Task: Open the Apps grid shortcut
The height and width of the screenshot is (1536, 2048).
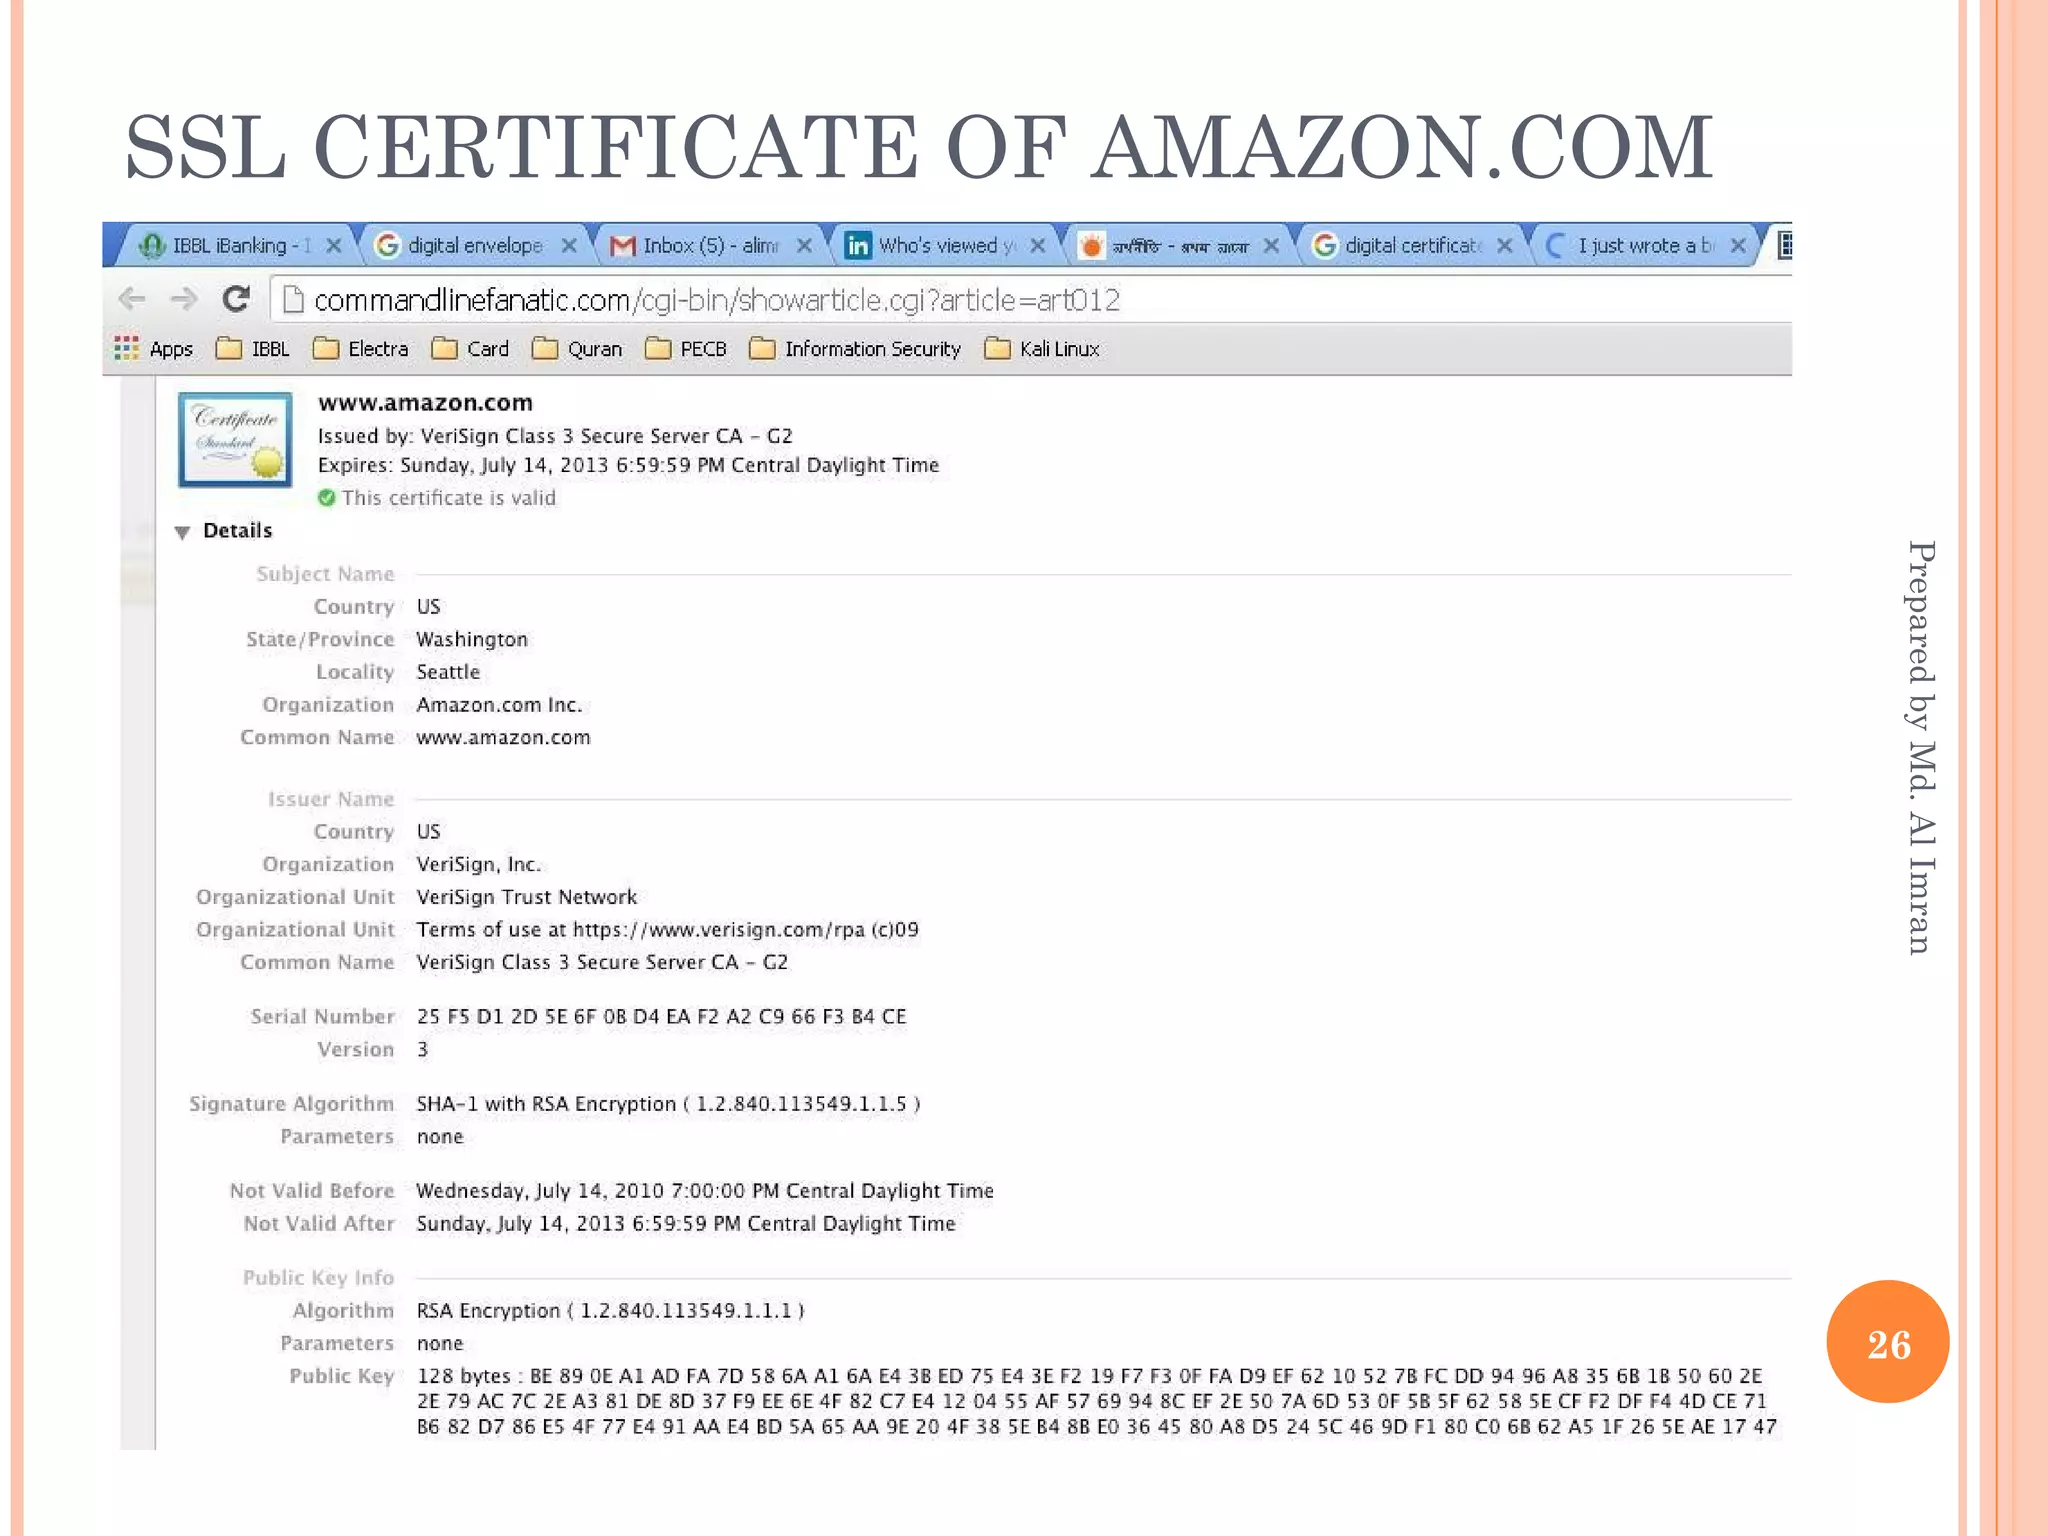Action: (x=154, y=349)
